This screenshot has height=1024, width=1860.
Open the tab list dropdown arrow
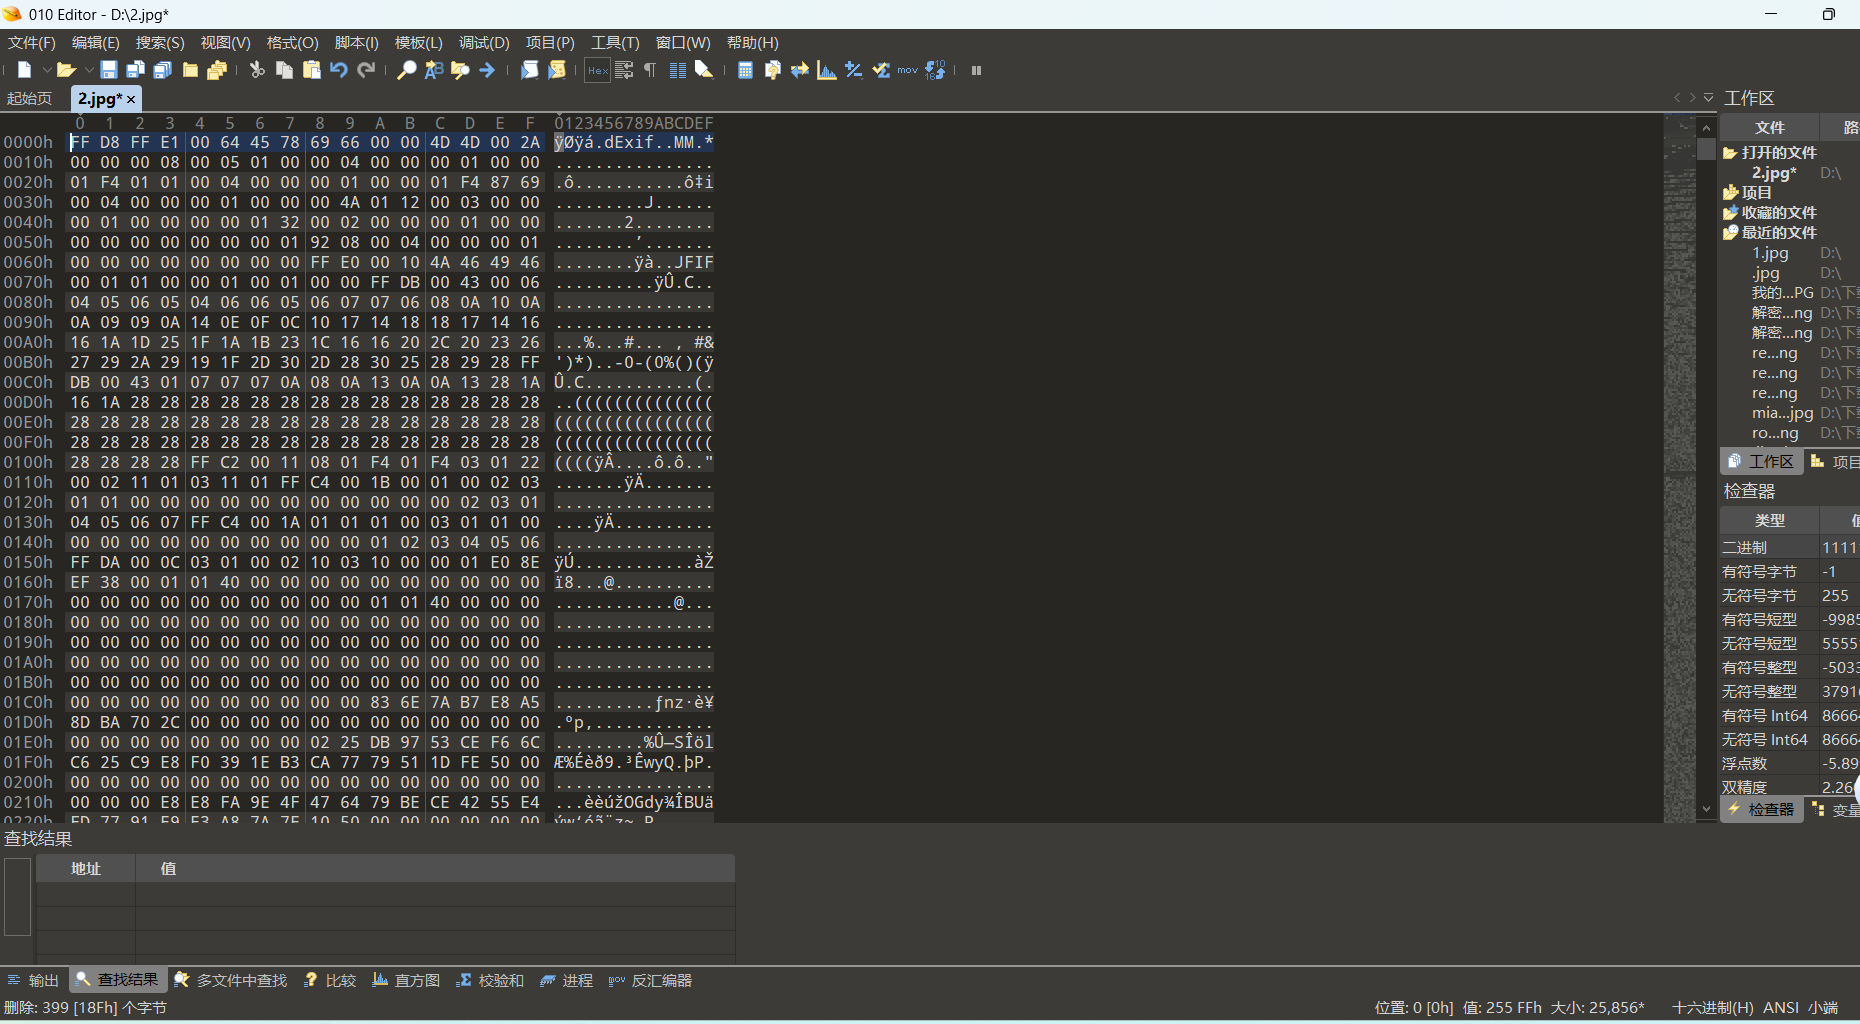tap(1708, 98)
